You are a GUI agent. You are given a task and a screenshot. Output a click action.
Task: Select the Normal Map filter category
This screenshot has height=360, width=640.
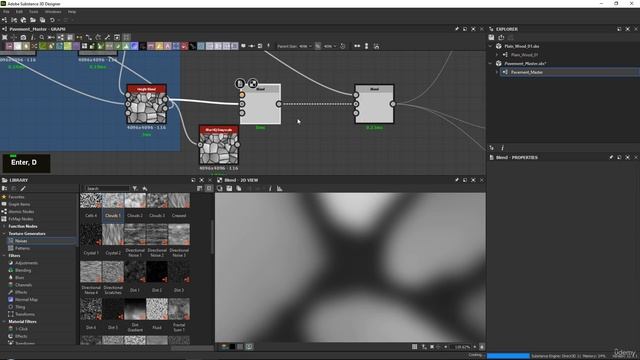tap(26, 300)
